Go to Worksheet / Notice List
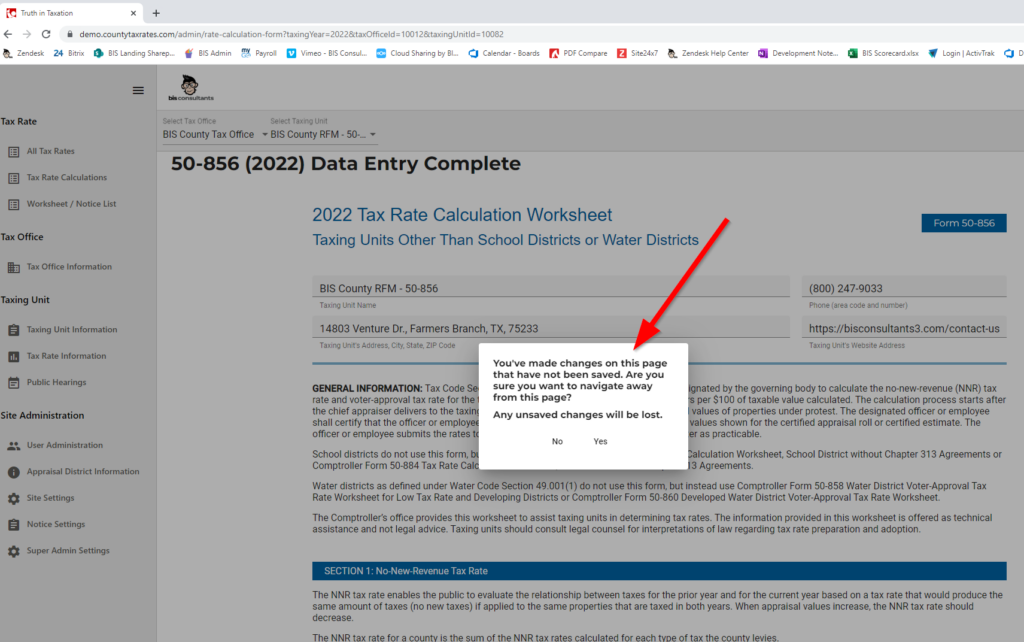Screen dimensions: 1024x642 click(71, 204)
